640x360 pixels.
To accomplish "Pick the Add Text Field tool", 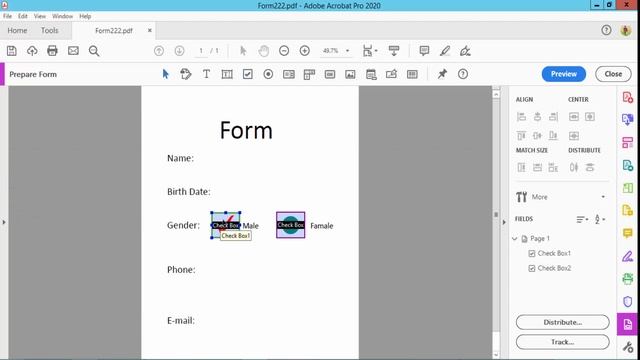I will pos(227,74).
